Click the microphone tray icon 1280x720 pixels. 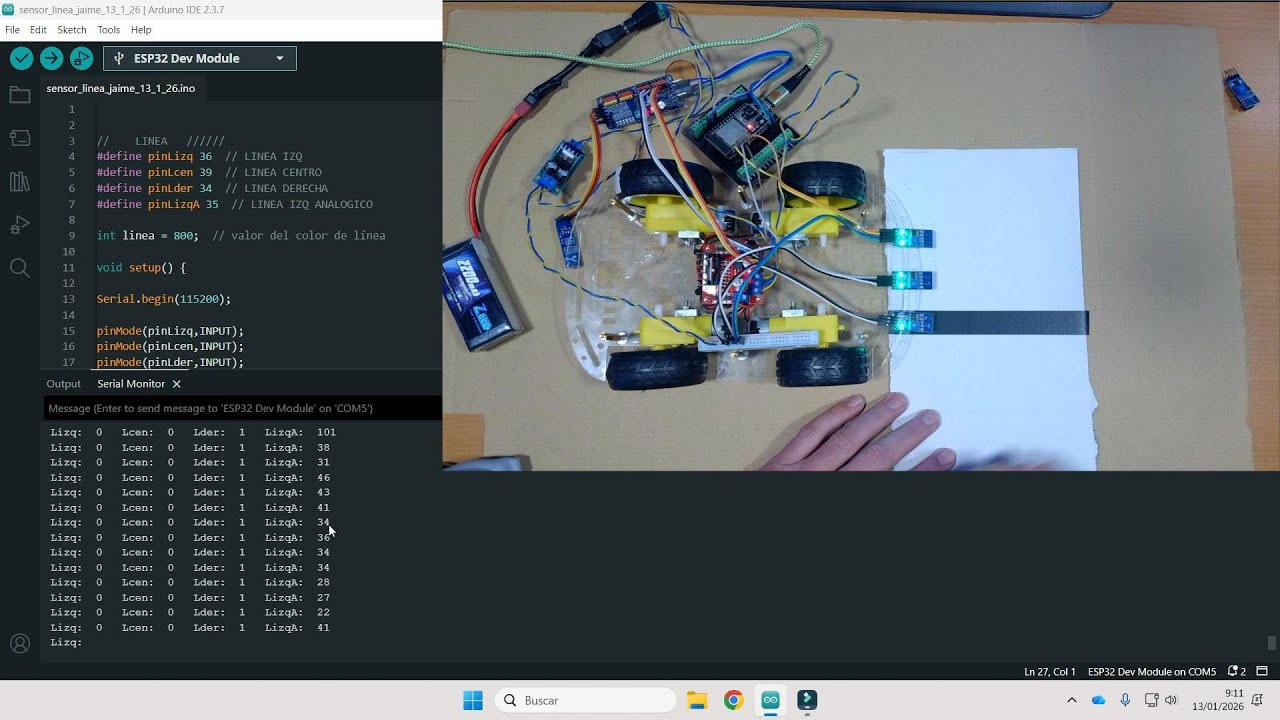pyautogui.click(x=1125, y=700)
